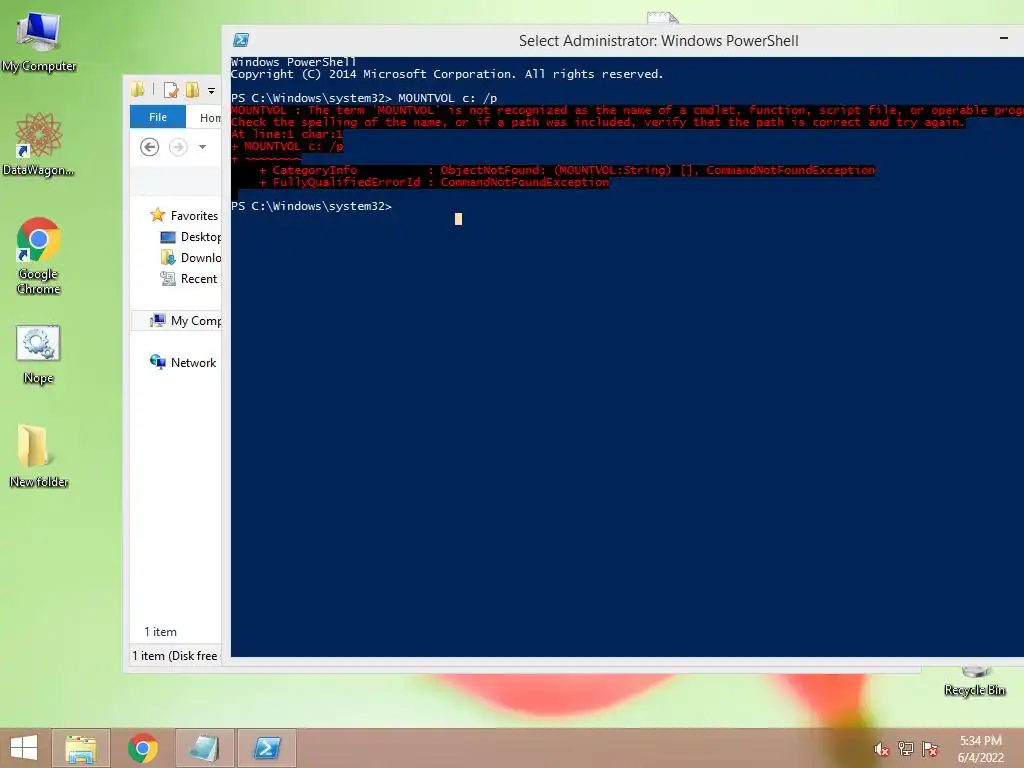The image size is (1024, 768).
Task: Select Desktop in the Favorites list
Action: (191, 237)
